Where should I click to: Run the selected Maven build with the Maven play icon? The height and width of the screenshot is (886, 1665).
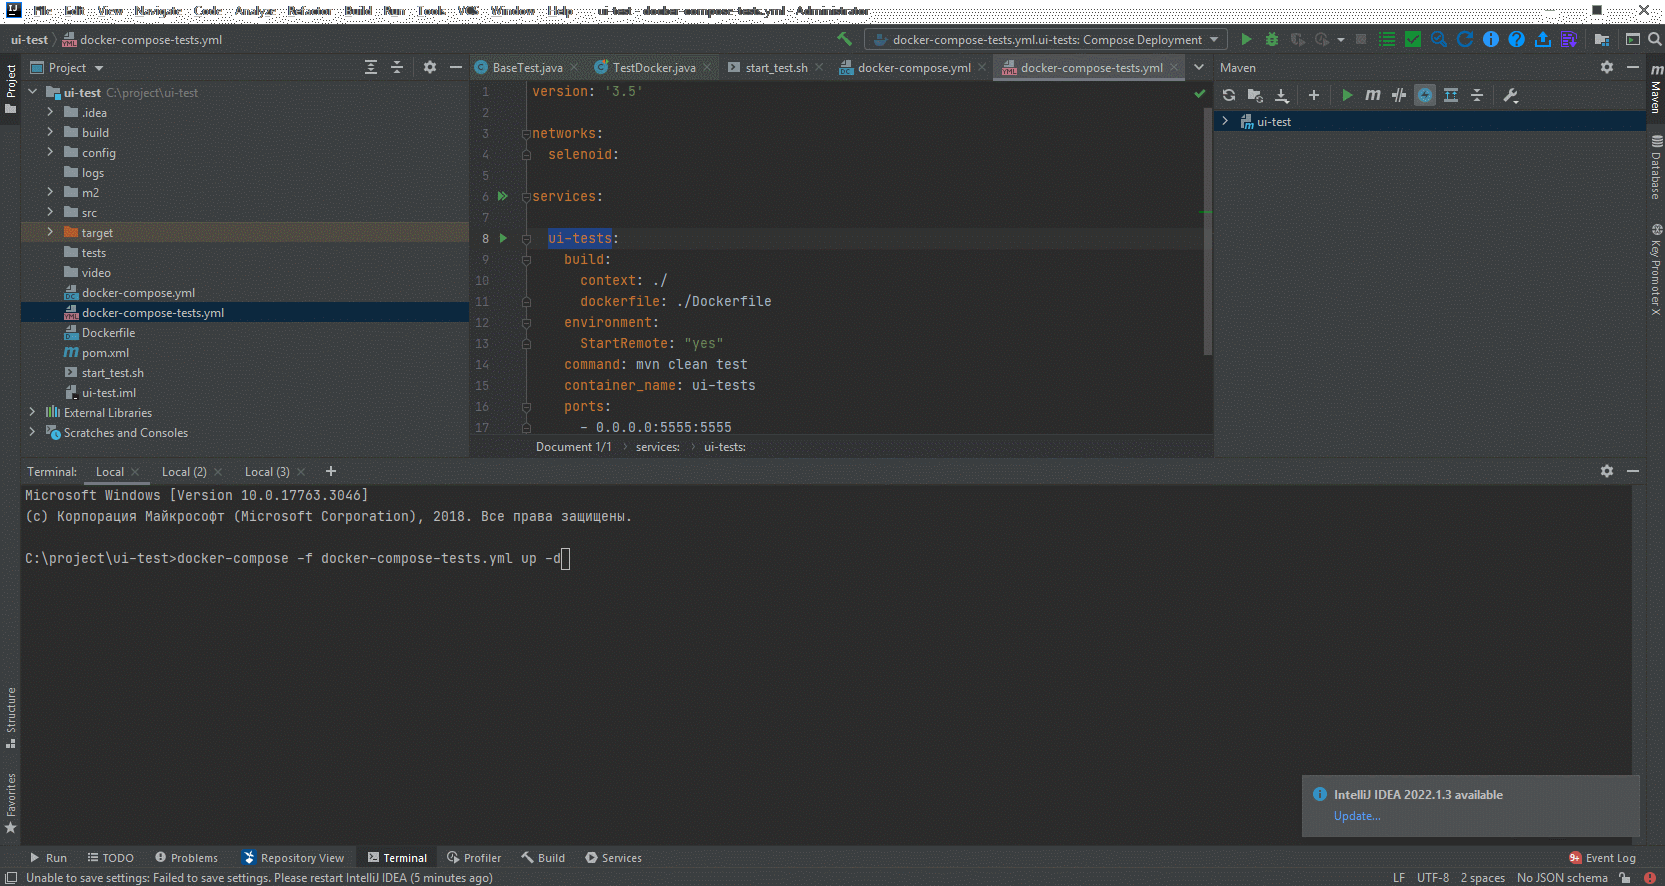click(x=1347, y=95)
